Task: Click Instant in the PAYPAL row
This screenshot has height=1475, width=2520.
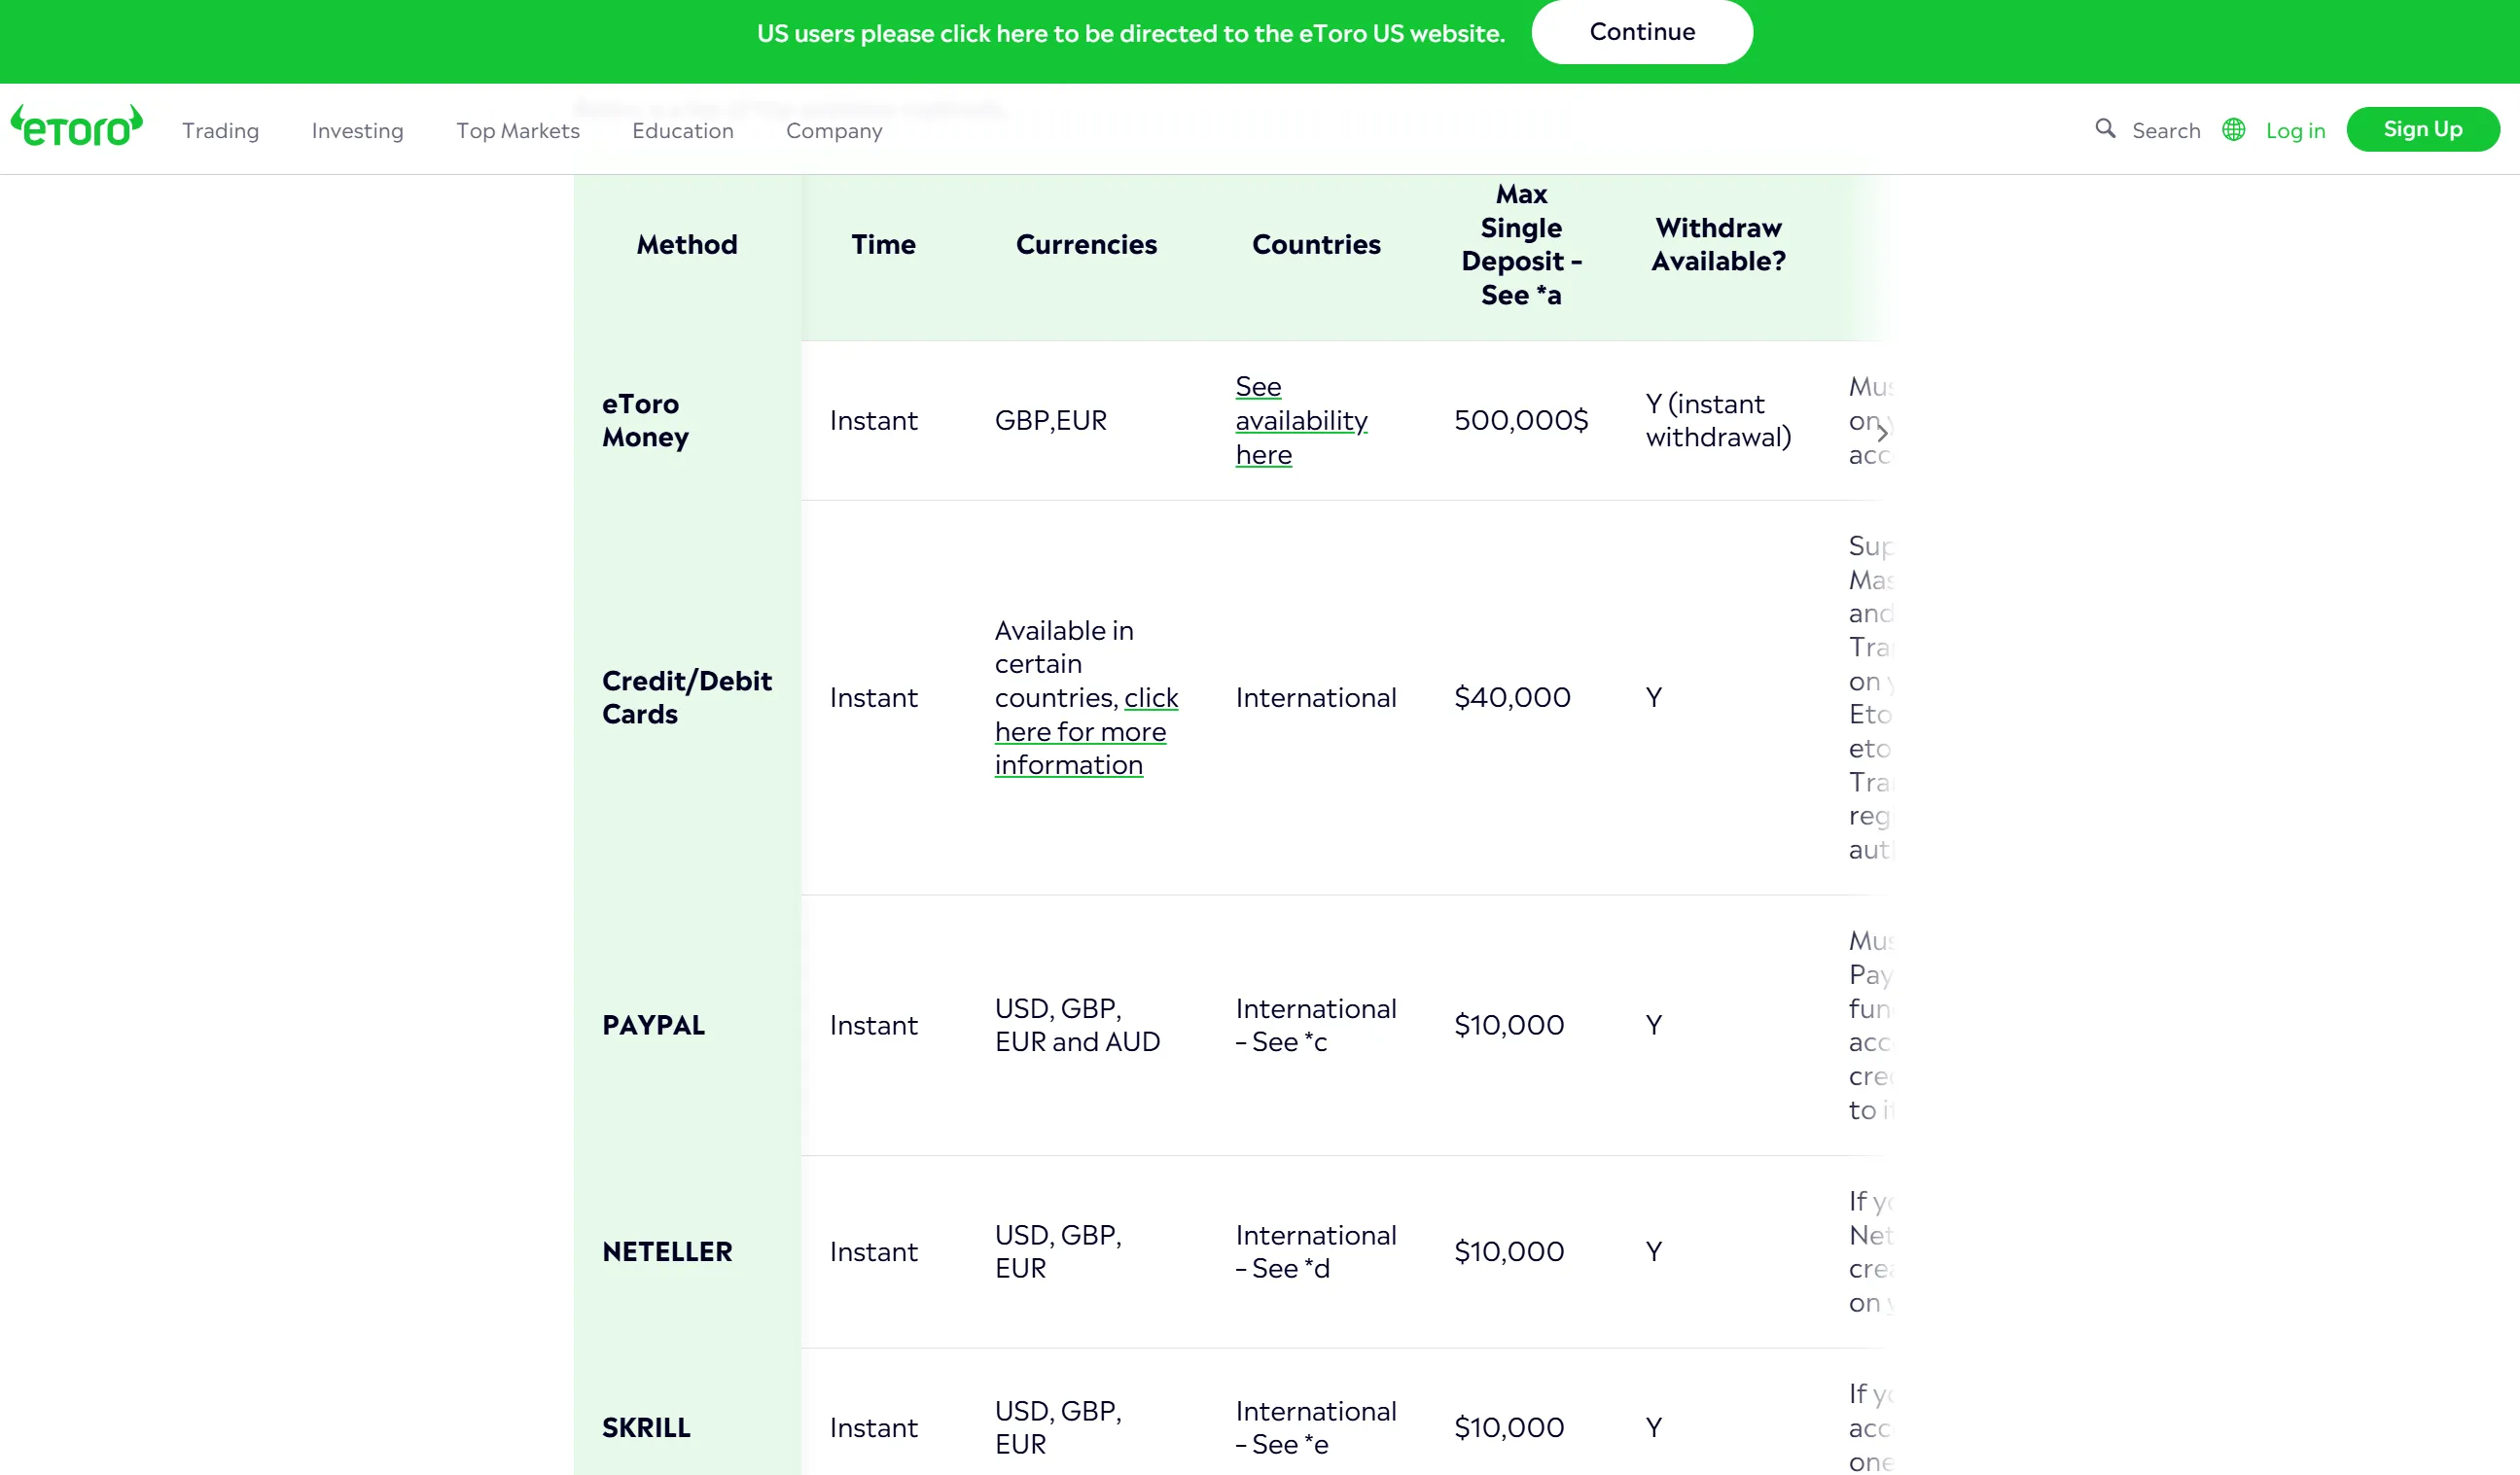Action: tap(873, 1025)
